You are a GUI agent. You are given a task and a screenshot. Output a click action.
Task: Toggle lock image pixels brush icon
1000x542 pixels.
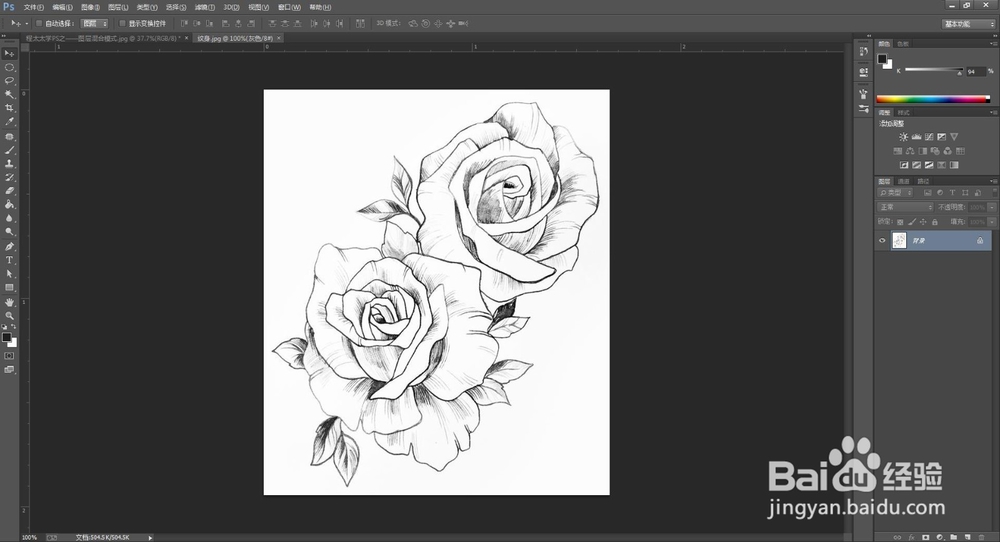point(912,222)
